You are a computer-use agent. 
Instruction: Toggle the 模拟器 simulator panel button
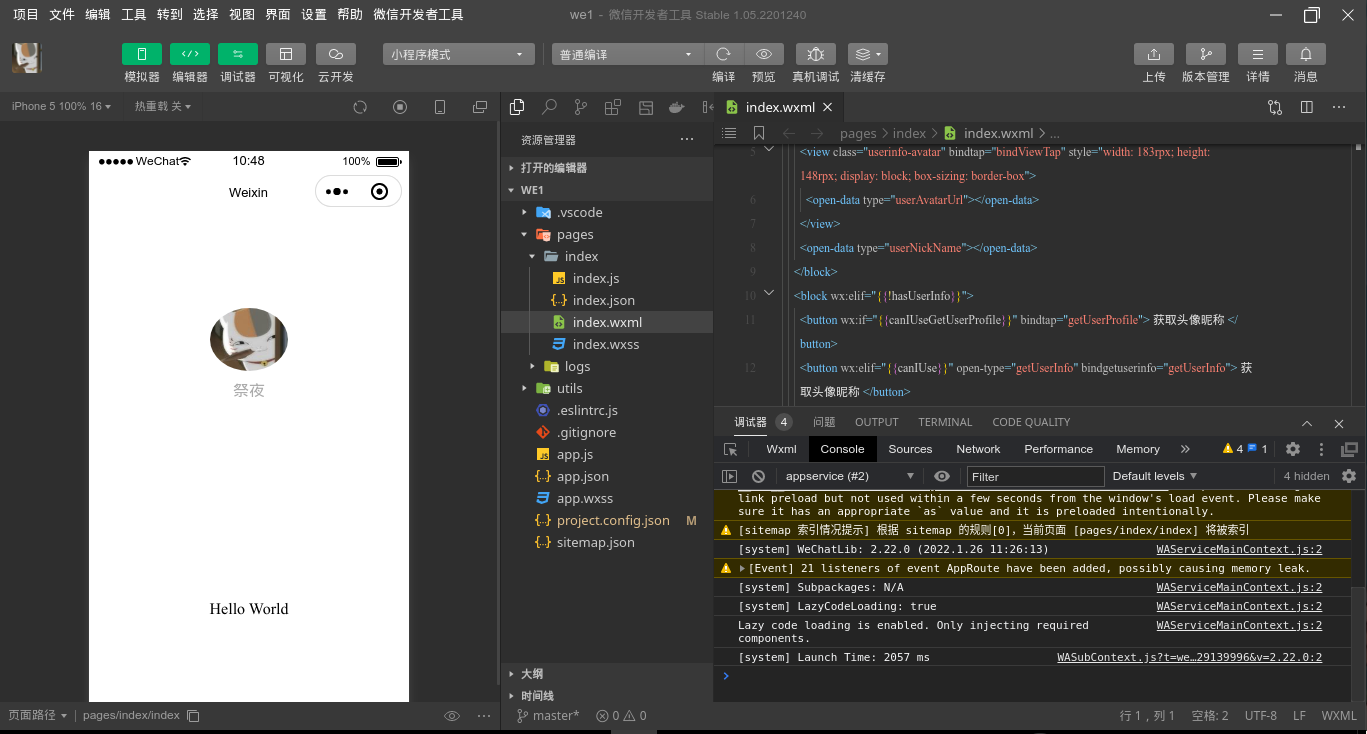point(142,54)
